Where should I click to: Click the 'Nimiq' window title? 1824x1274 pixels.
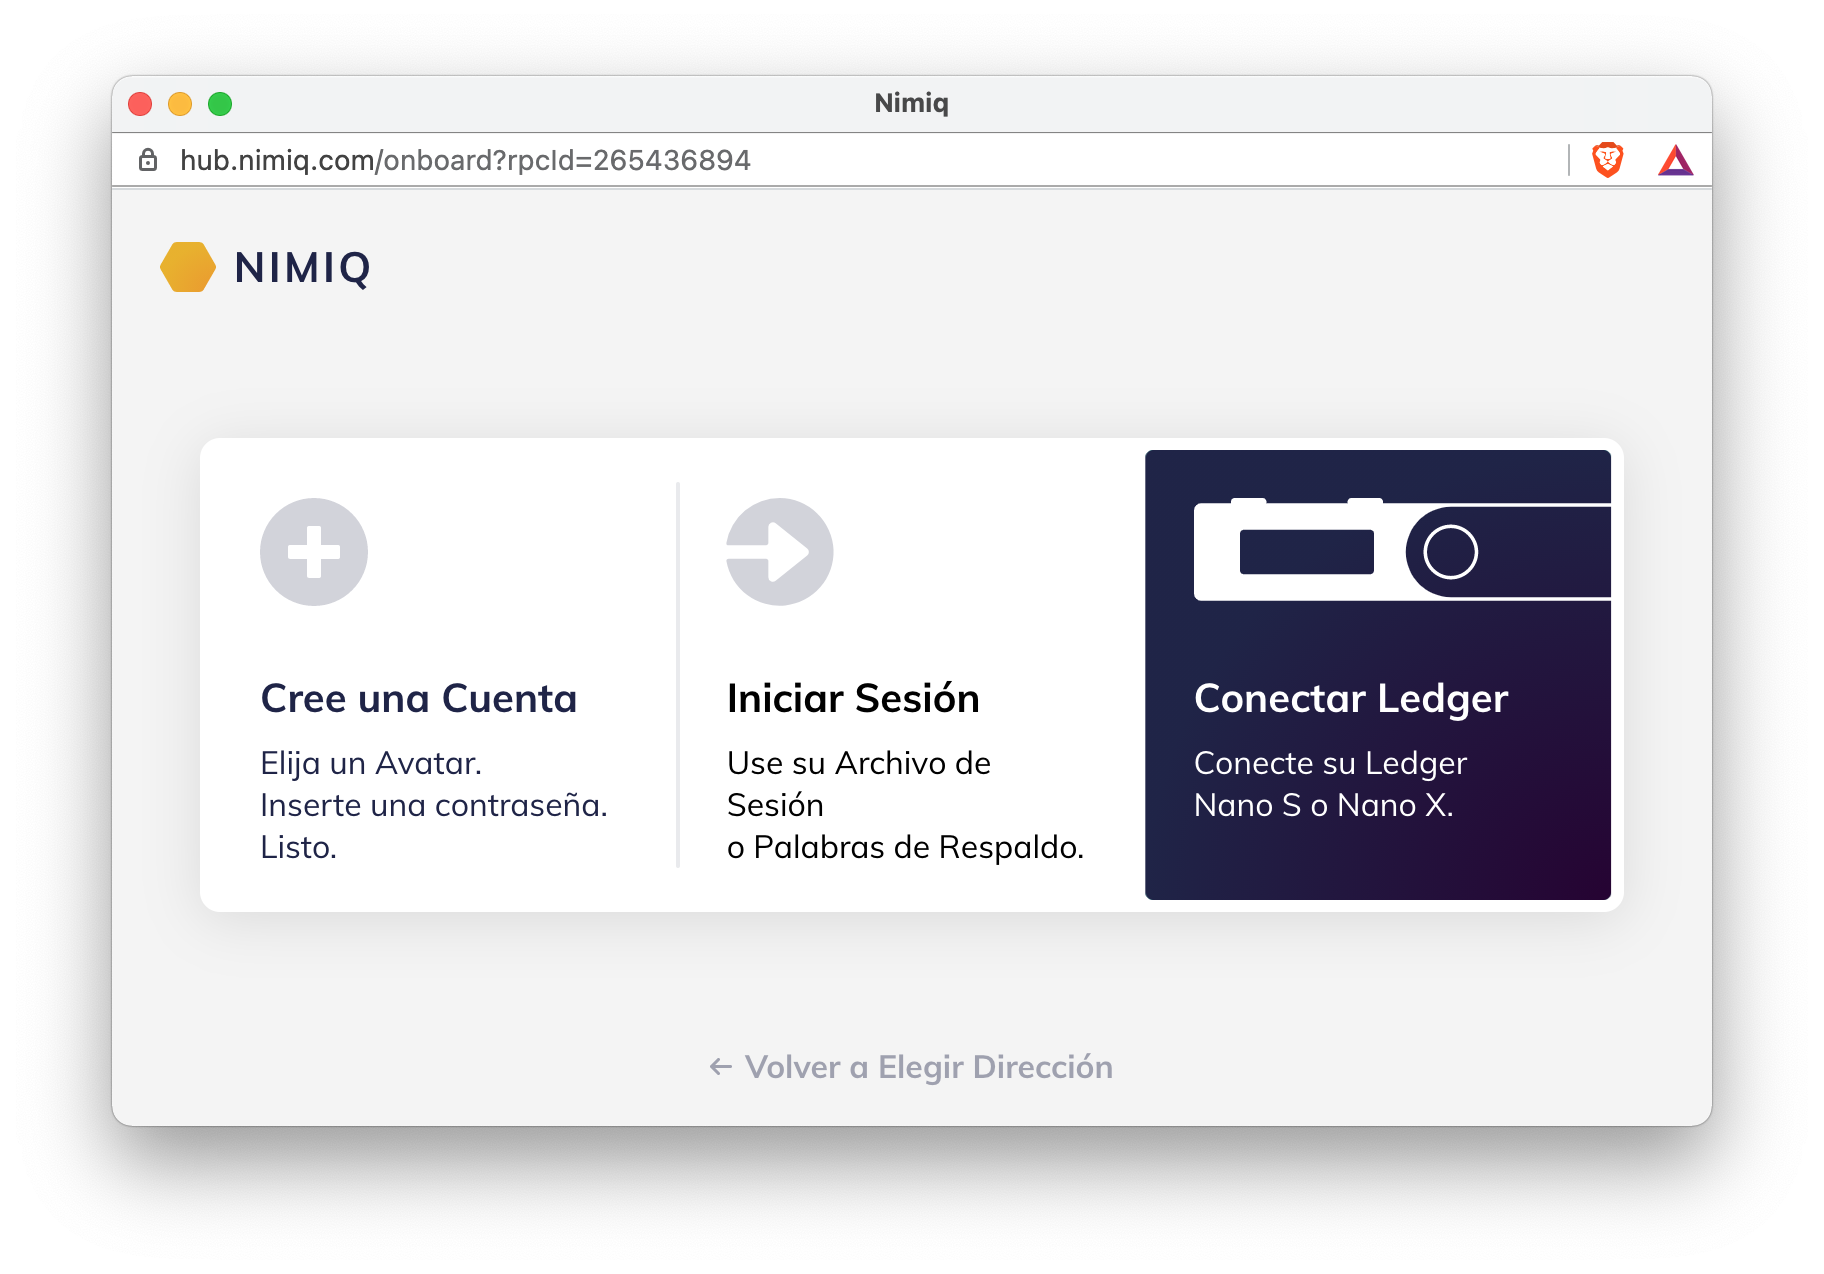click(911, 103)
